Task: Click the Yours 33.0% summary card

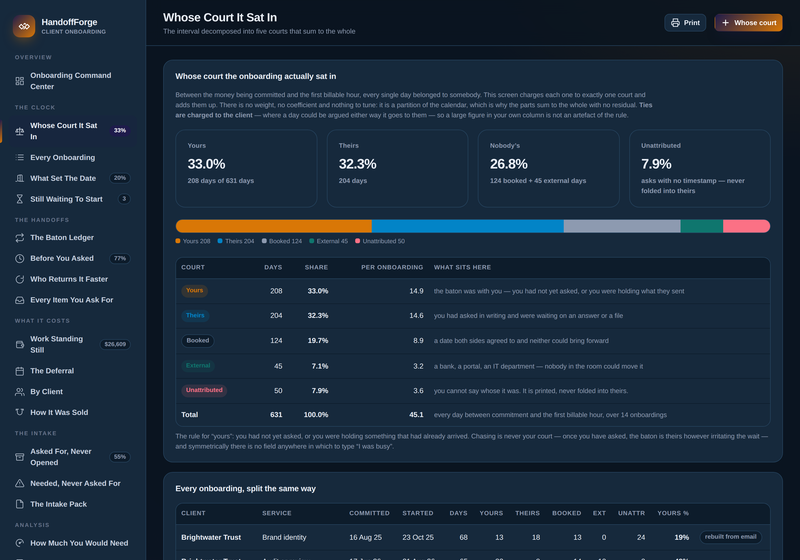Action: pos(246,168)
